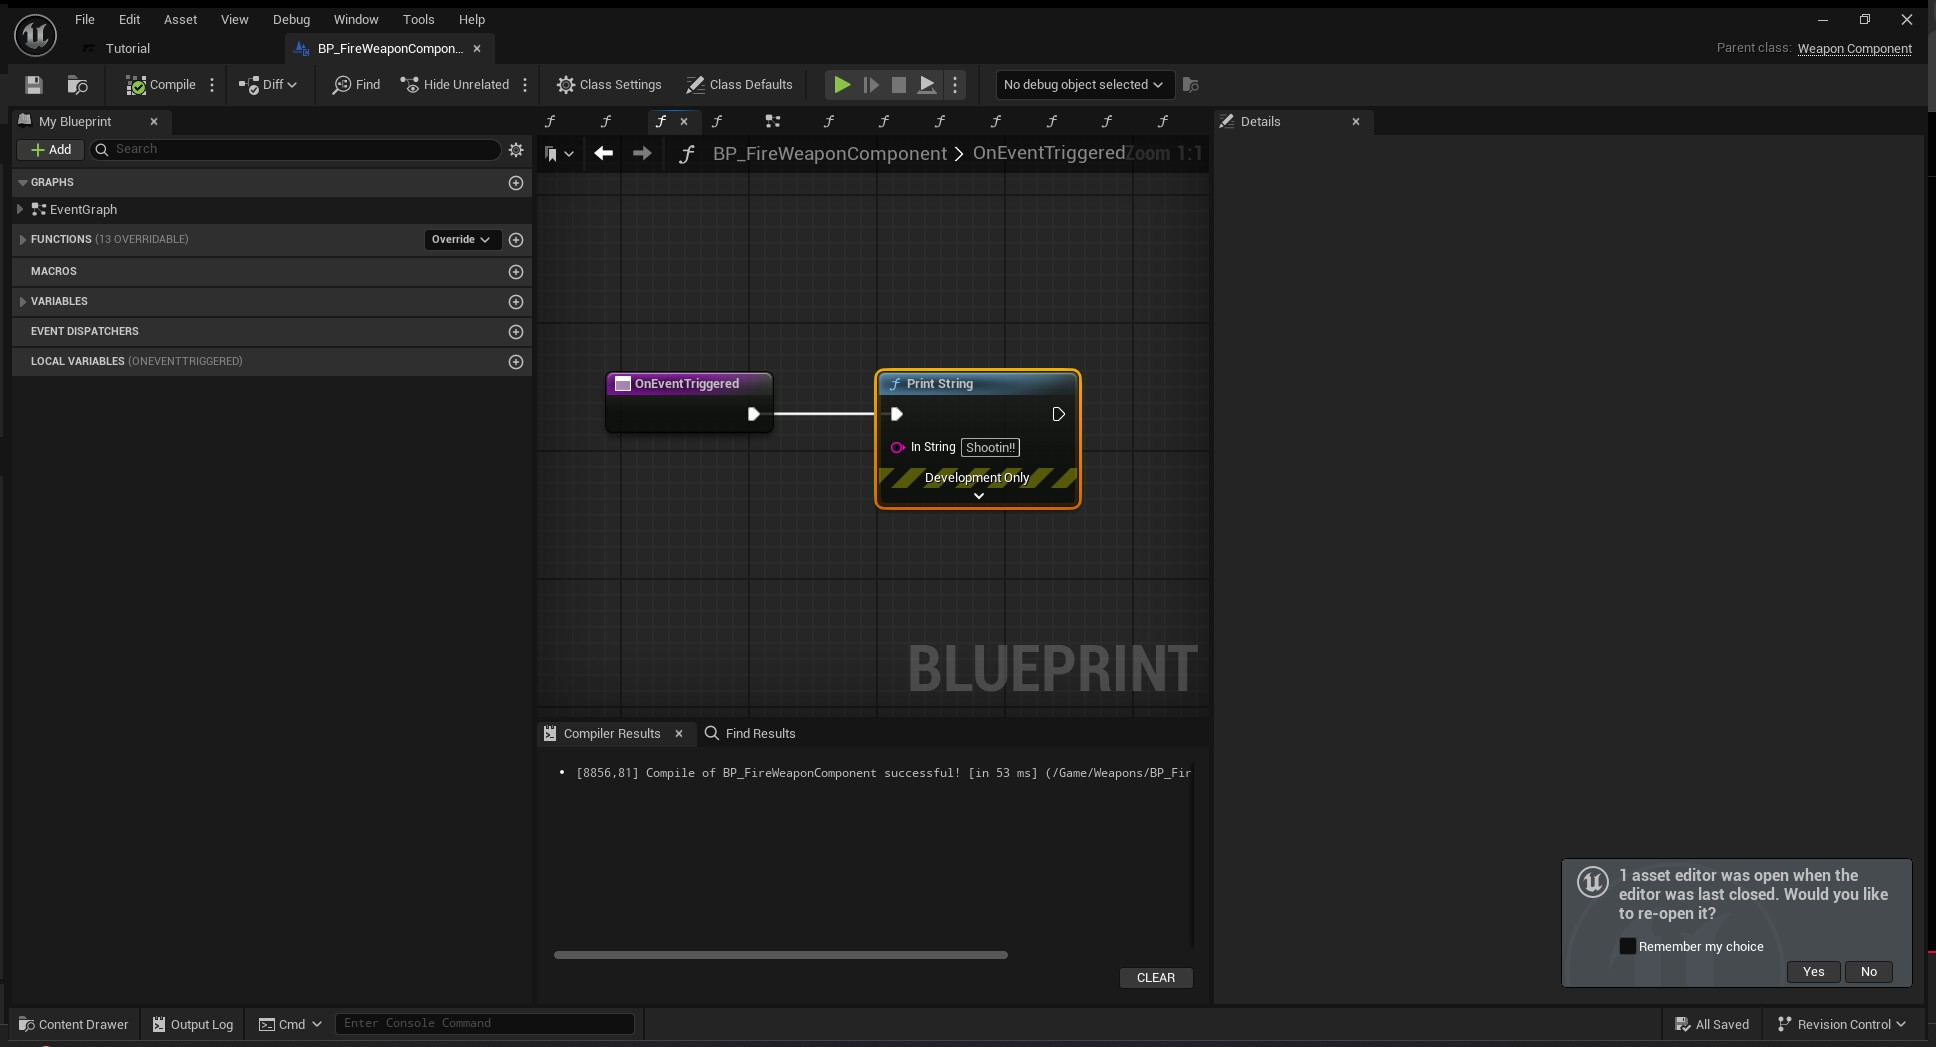Switch to the Find Results tab
The height and width of the screenshot is (1047, 1936).
click(x=750, y=733)
